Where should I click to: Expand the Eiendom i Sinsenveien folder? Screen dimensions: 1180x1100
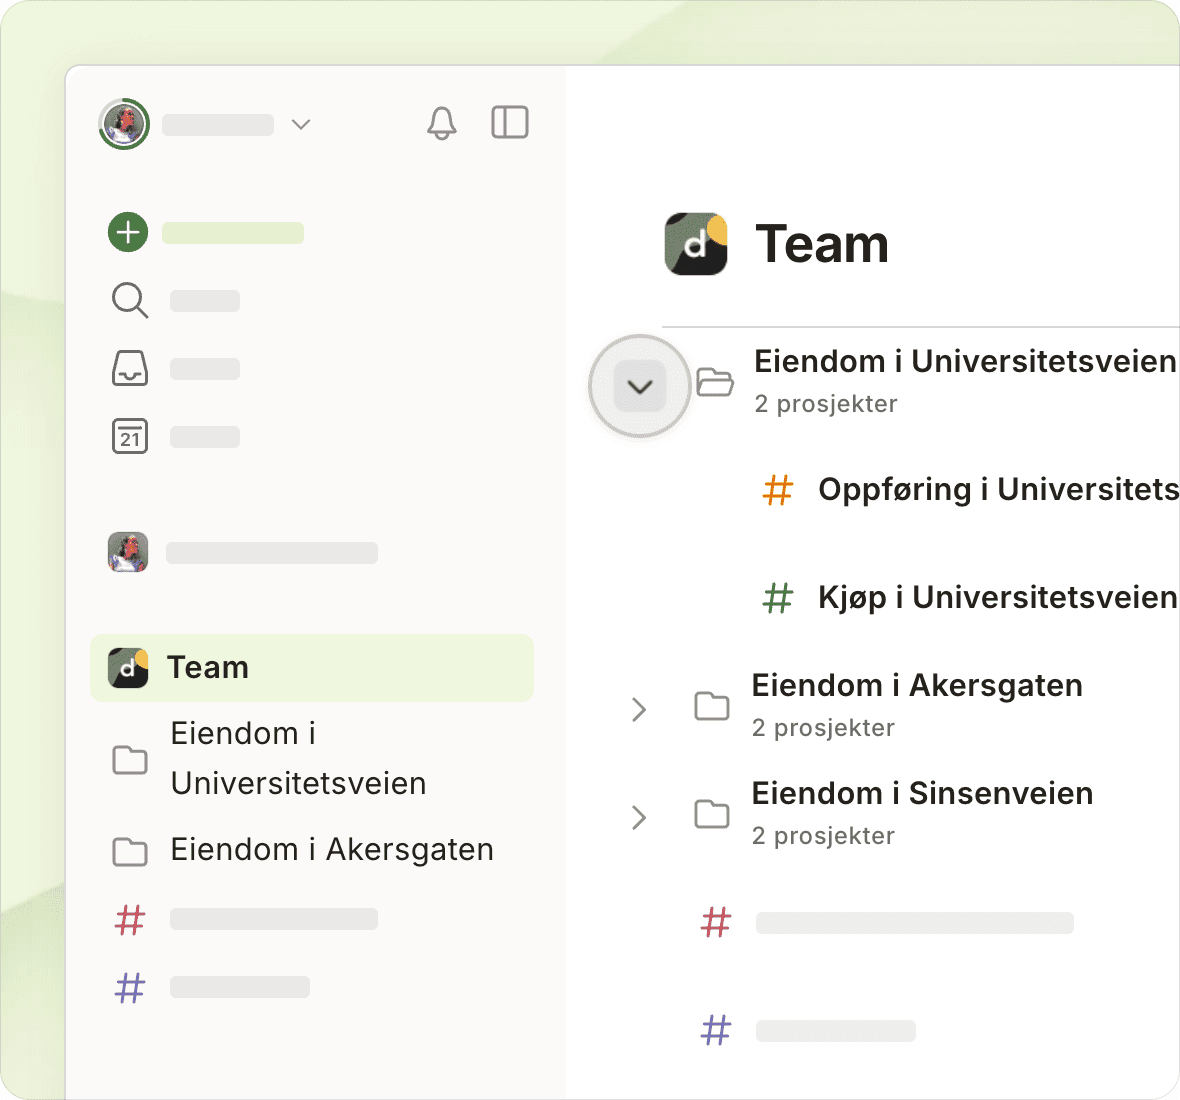click(639, 818)
